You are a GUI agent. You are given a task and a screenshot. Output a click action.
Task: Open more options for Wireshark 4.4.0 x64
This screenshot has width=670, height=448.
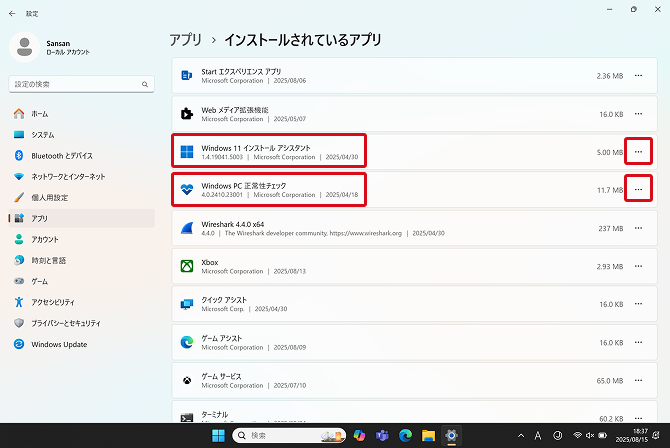[639, 228]
